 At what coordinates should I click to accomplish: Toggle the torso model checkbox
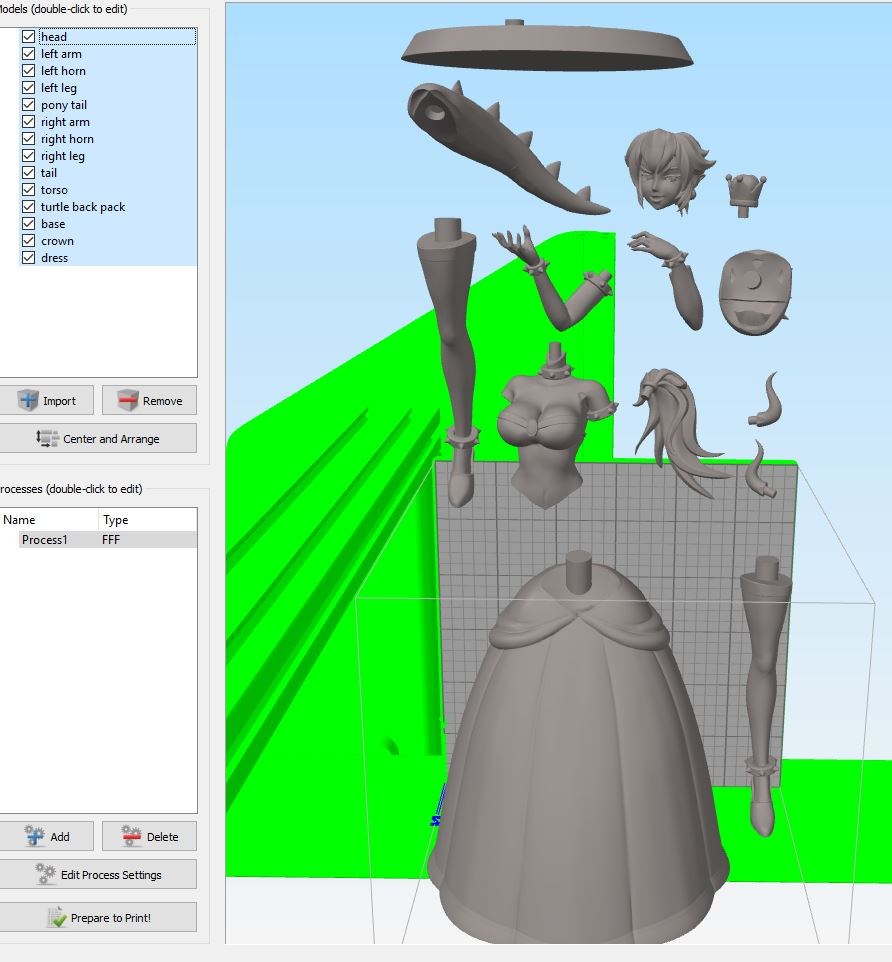point(28,190)
